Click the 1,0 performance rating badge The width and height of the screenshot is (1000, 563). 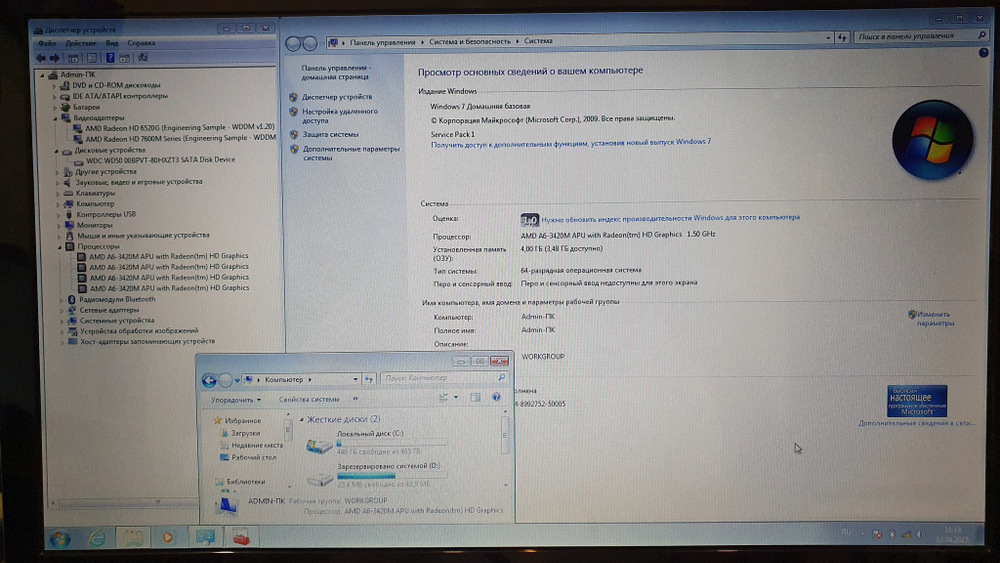[x=529, y=220]
